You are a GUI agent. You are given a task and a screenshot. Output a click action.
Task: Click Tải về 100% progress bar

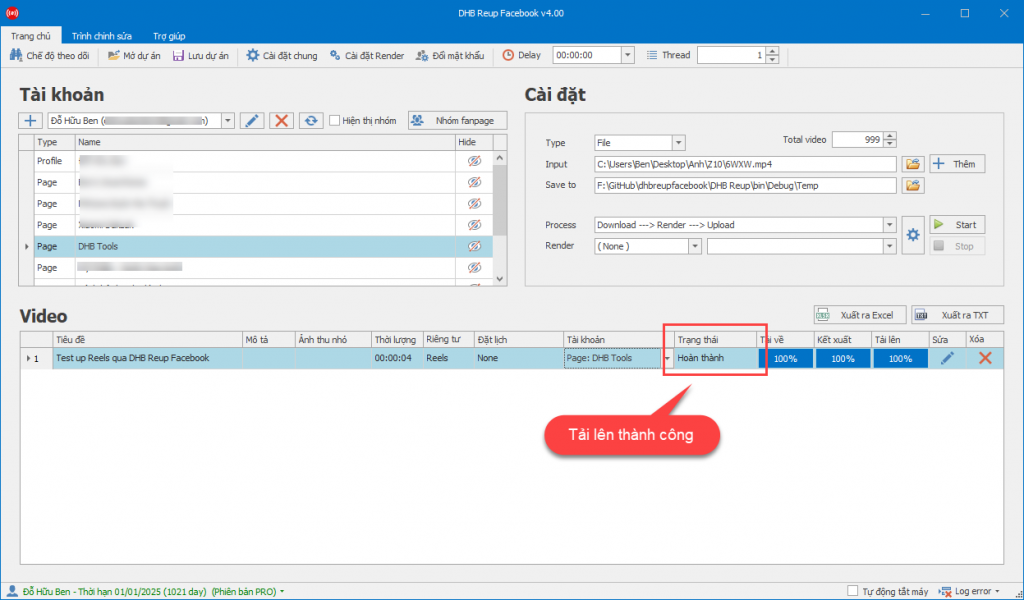pos(786,358)
